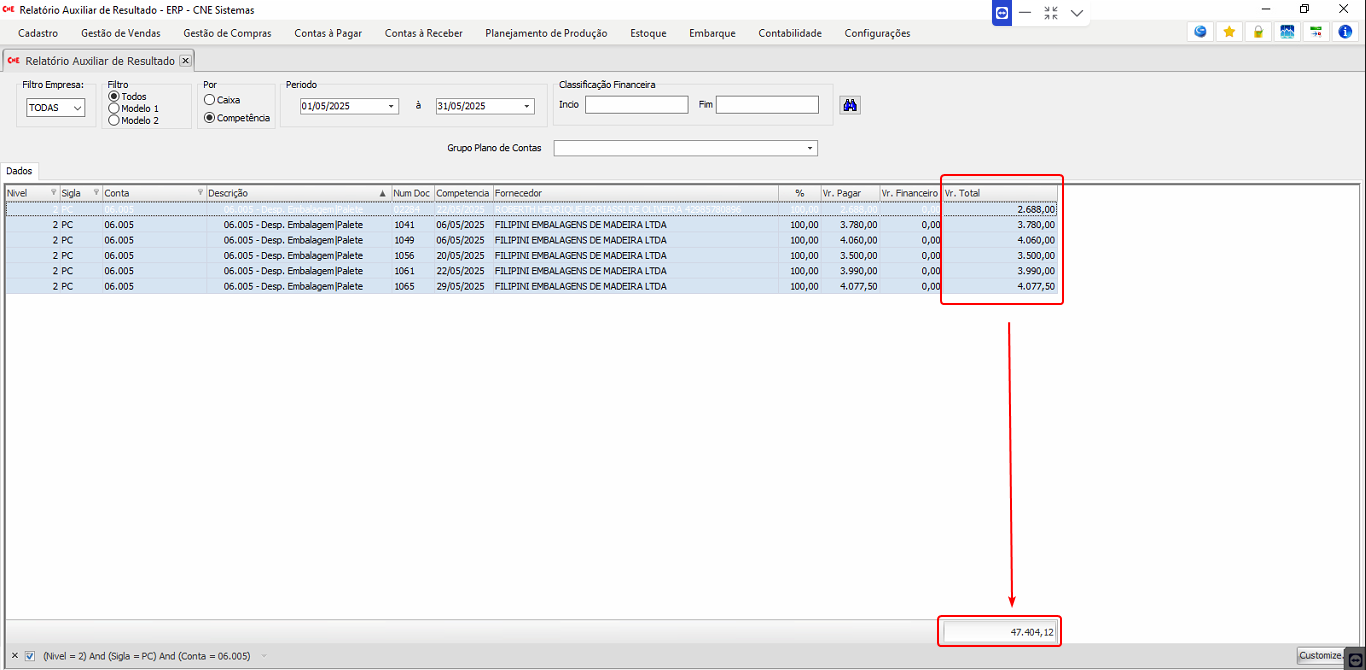The image size is (1366, 670).
Task: Expand the Grupo Plano de Contas dropdown
Action: [x=809, y=149]
